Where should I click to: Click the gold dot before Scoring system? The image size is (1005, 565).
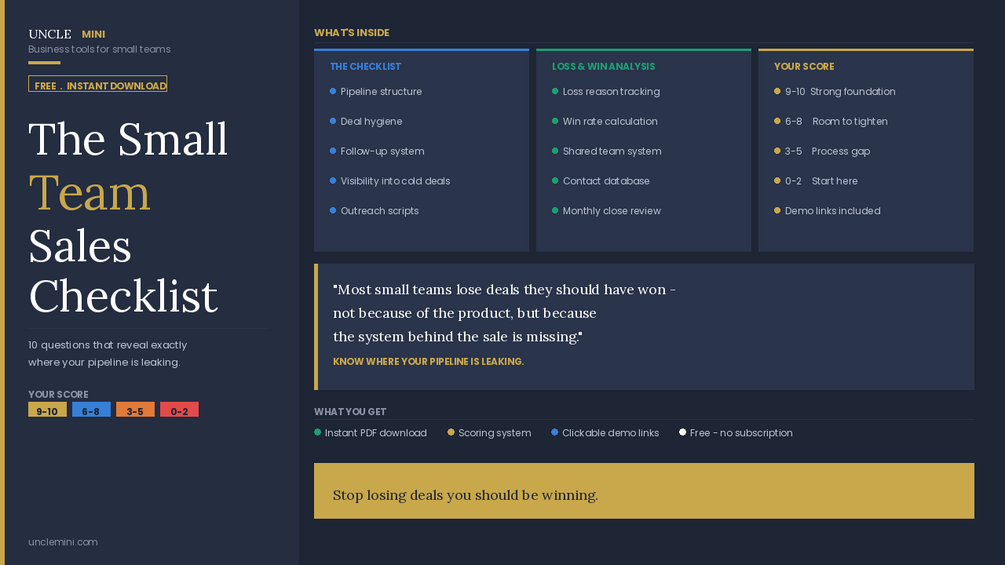point(451,432)
